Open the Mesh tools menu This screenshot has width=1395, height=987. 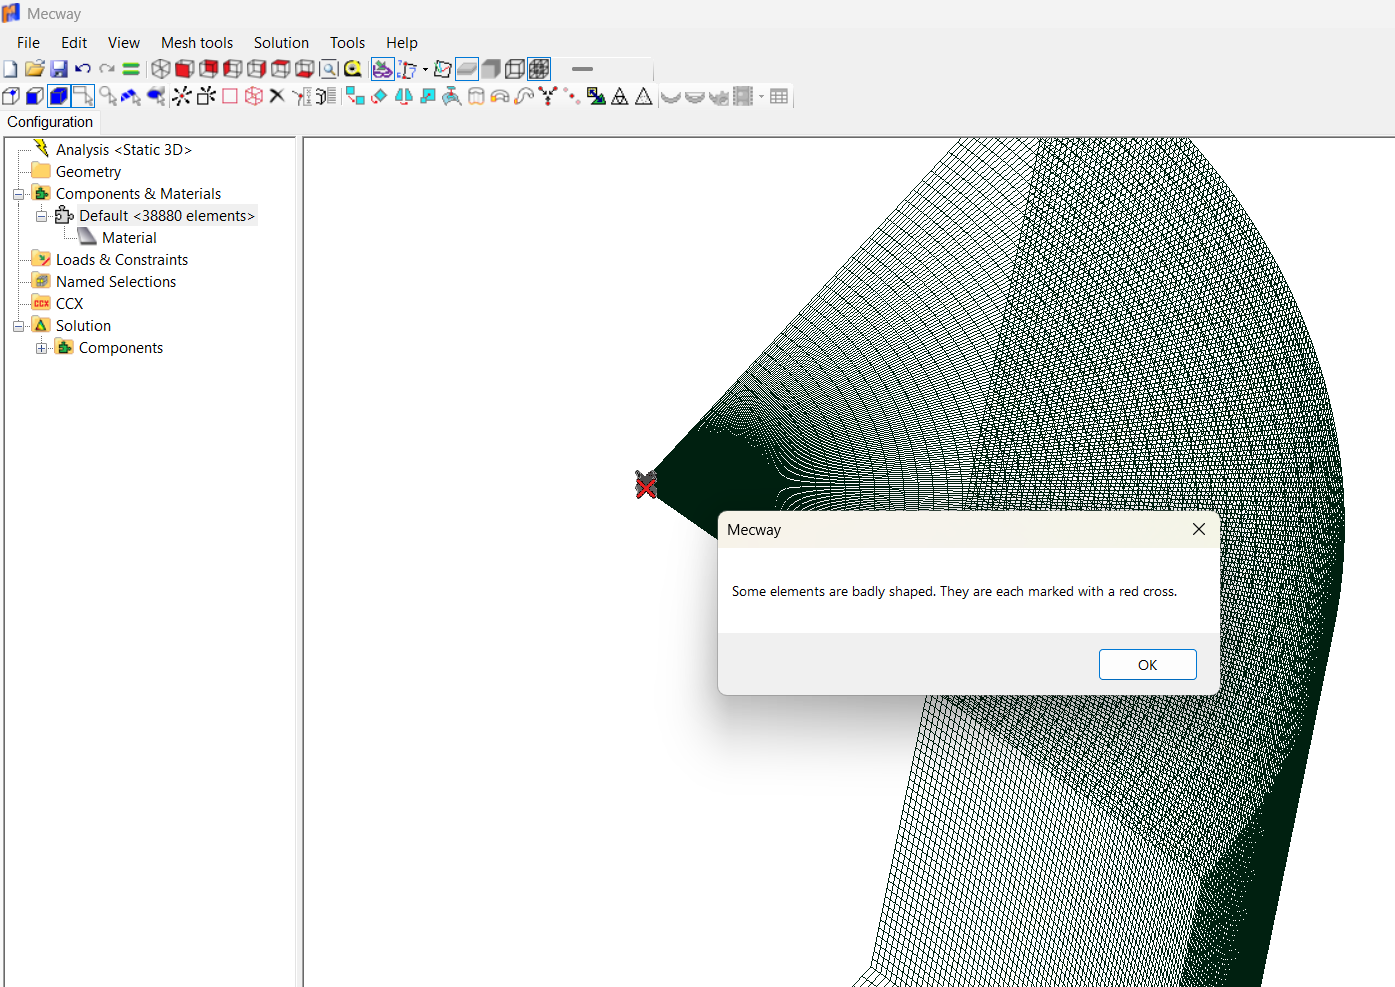(x=197, y=43)
